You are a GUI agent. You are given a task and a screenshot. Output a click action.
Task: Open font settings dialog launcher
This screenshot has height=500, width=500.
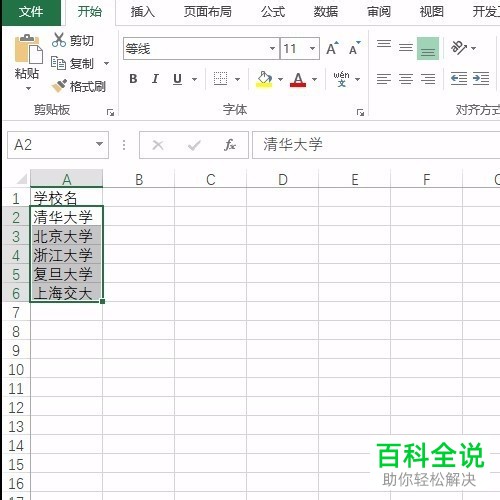(360, 113)
